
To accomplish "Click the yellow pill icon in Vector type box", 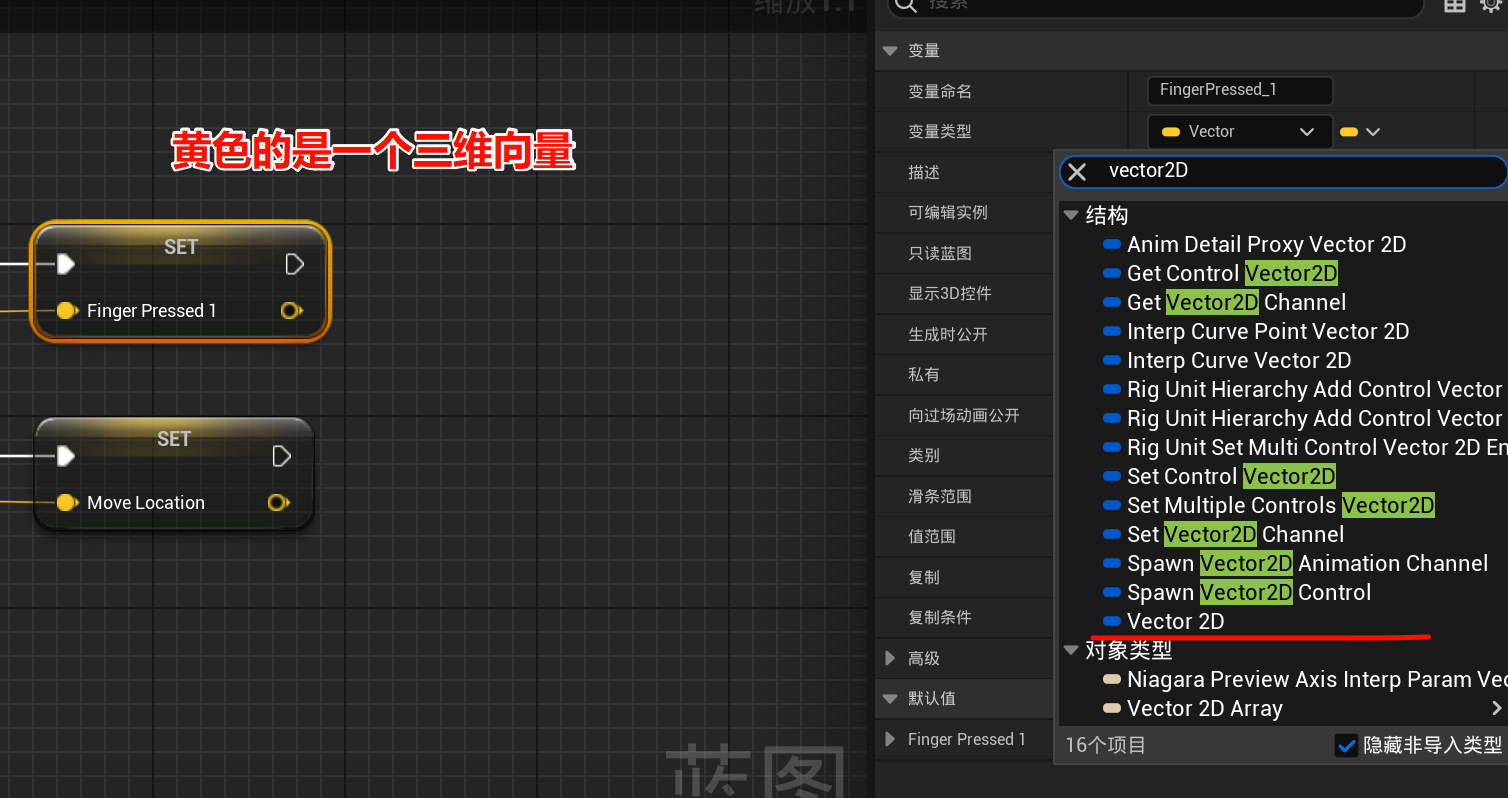I will pyautogui.click(x=1171, y=132).
